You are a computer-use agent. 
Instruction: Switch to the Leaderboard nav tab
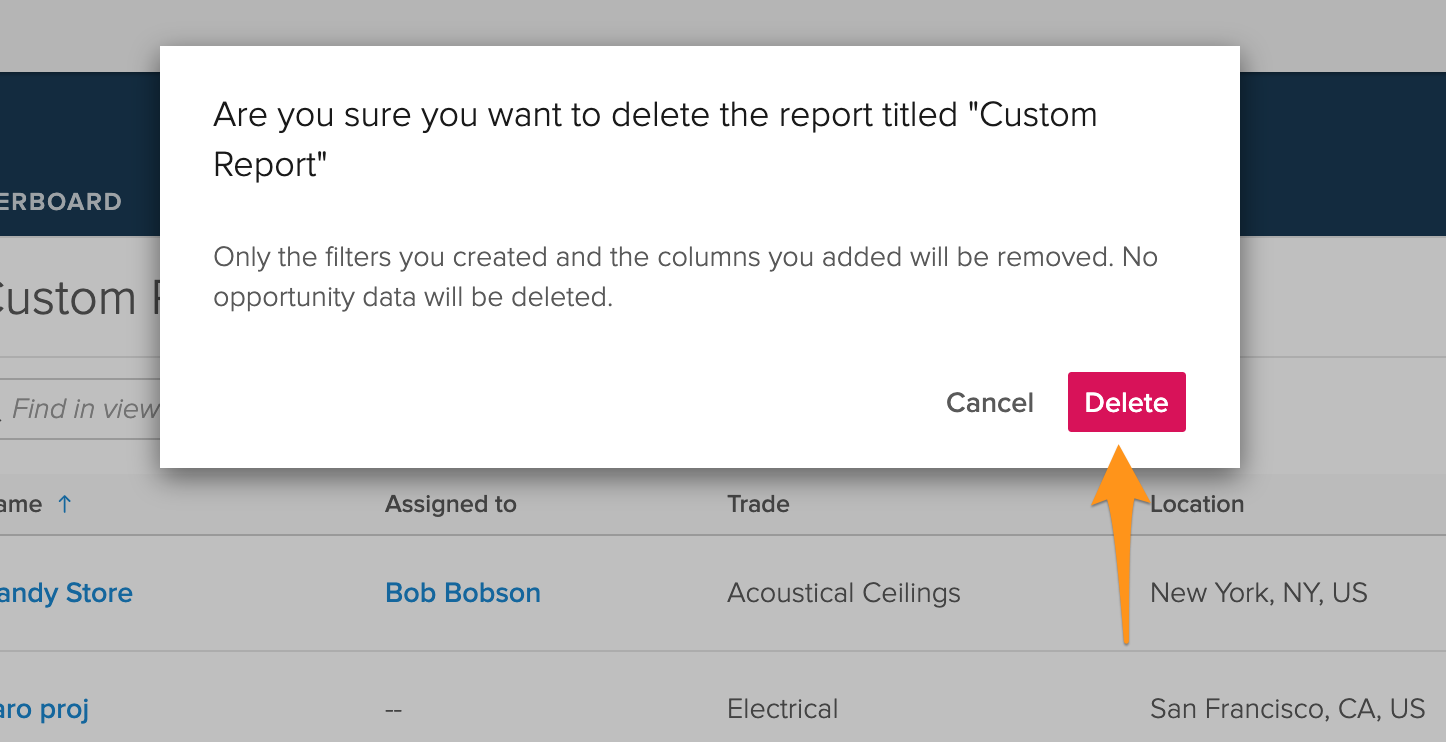[x=60, y=202]
